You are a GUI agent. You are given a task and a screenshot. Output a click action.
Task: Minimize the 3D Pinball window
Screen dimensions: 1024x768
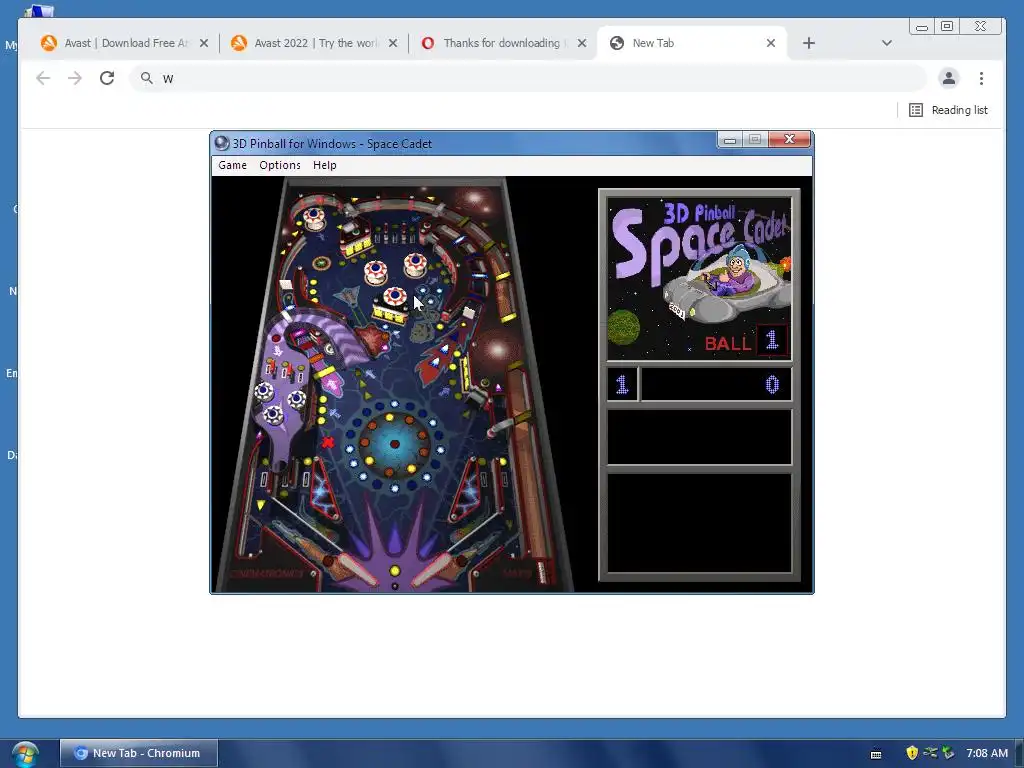[730, 139]
